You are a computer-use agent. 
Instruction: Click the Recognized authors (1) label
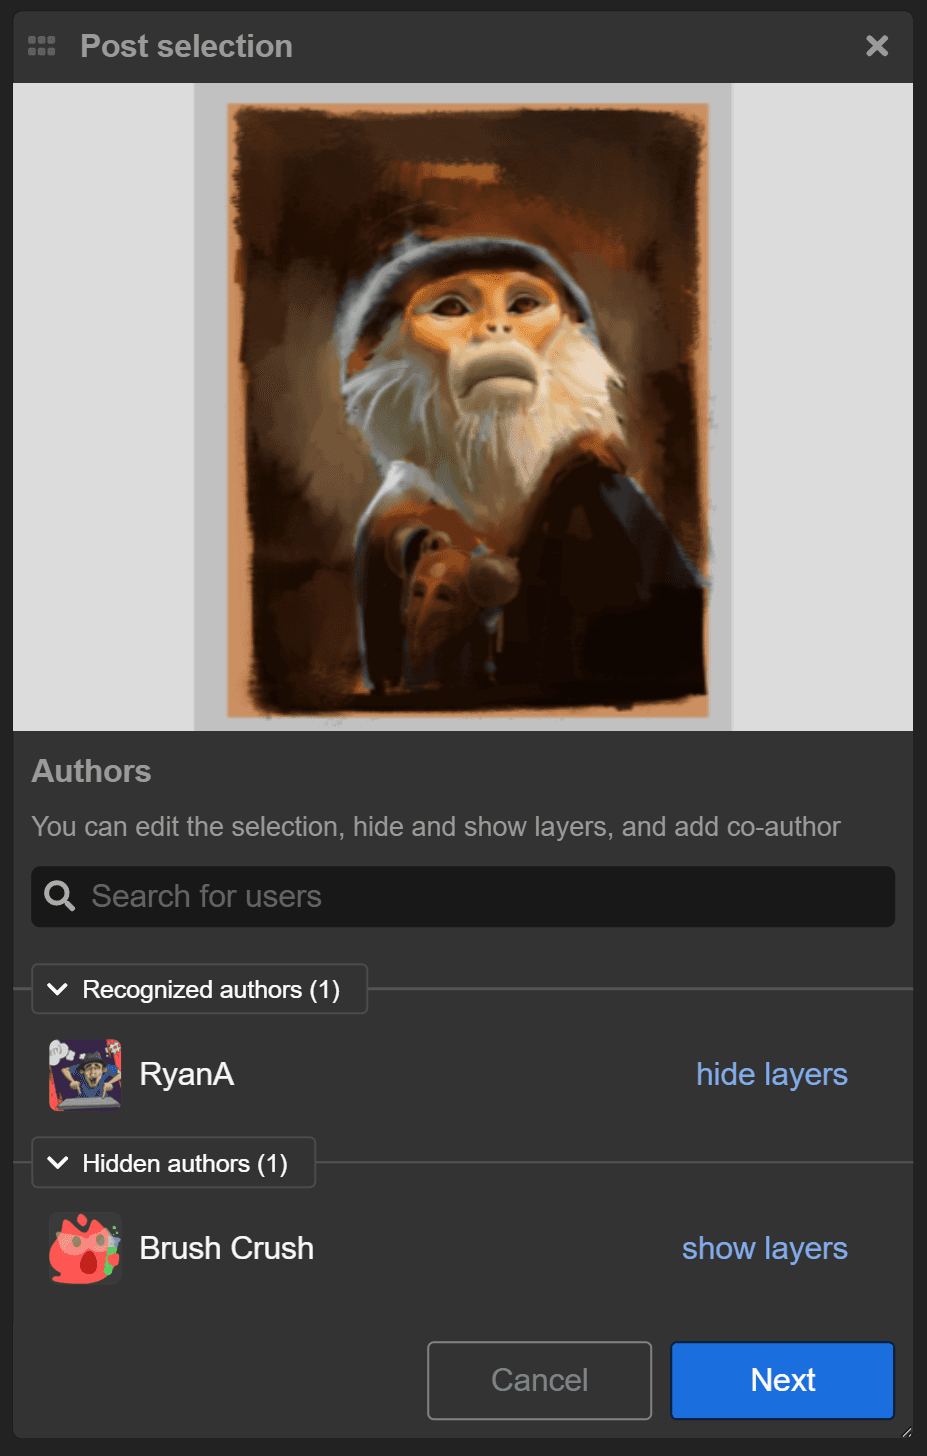click(211, 989)
